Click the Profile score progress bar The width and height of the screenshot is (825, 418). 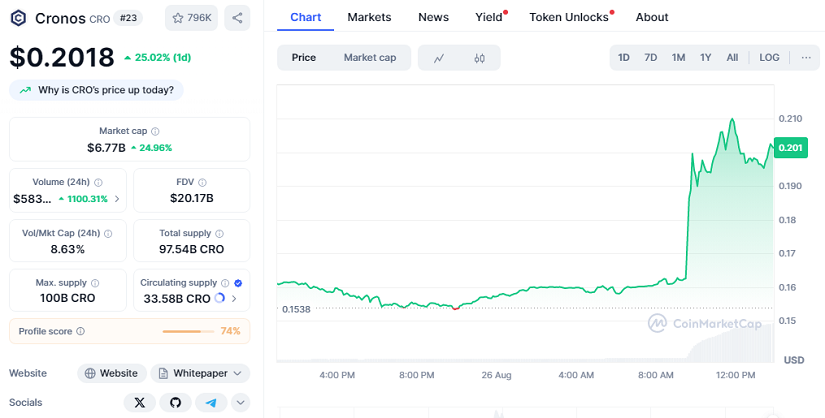pos(188,331)
